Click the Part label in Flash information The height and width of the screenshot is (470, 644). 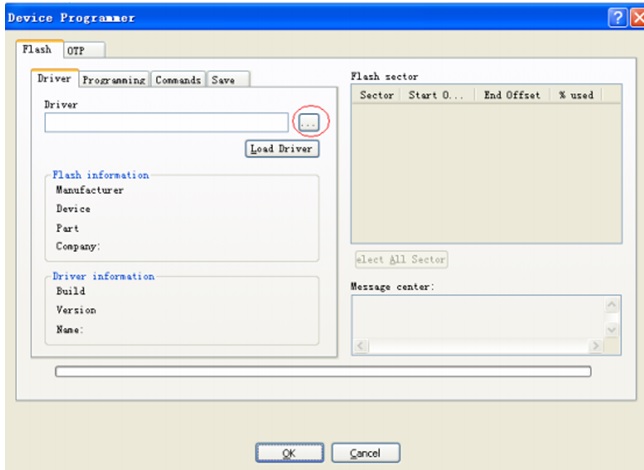67,228
